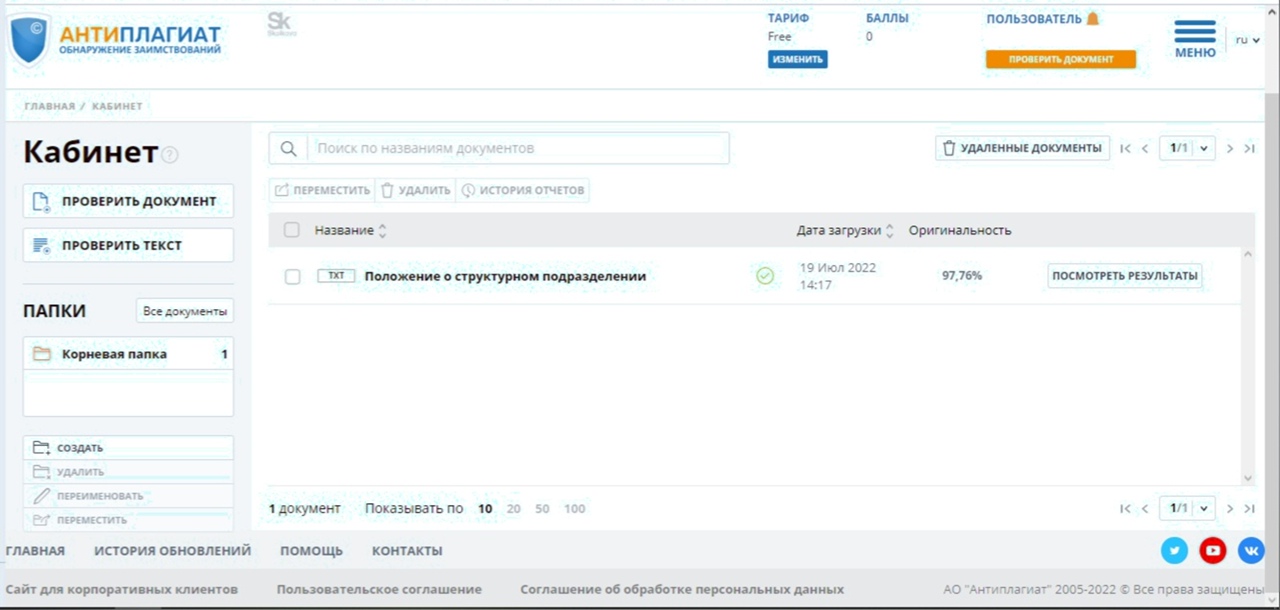Click the УДАЛИТЬ toolbar button above the list

(x=415, y=190)
